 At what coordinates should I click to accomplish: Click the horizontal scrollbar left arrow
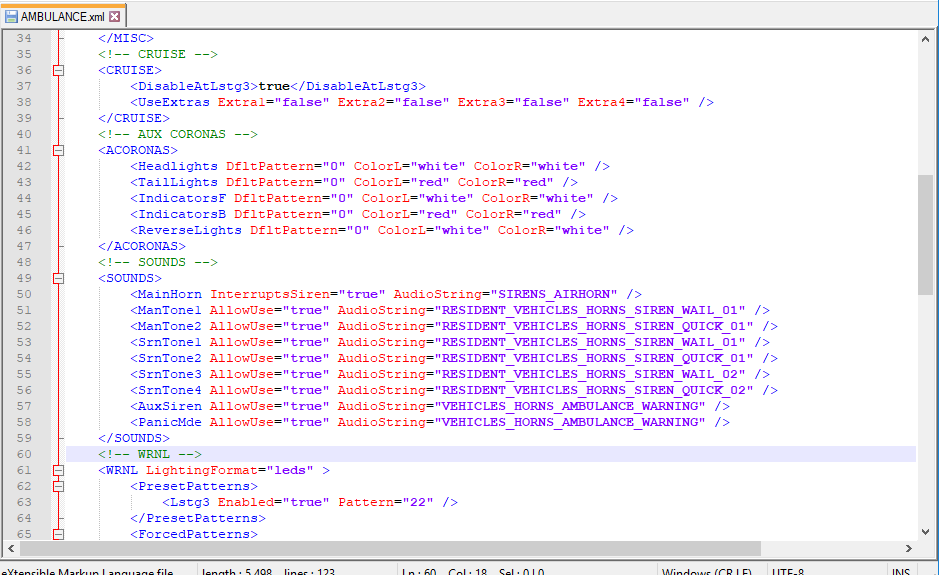coord(11,548)
